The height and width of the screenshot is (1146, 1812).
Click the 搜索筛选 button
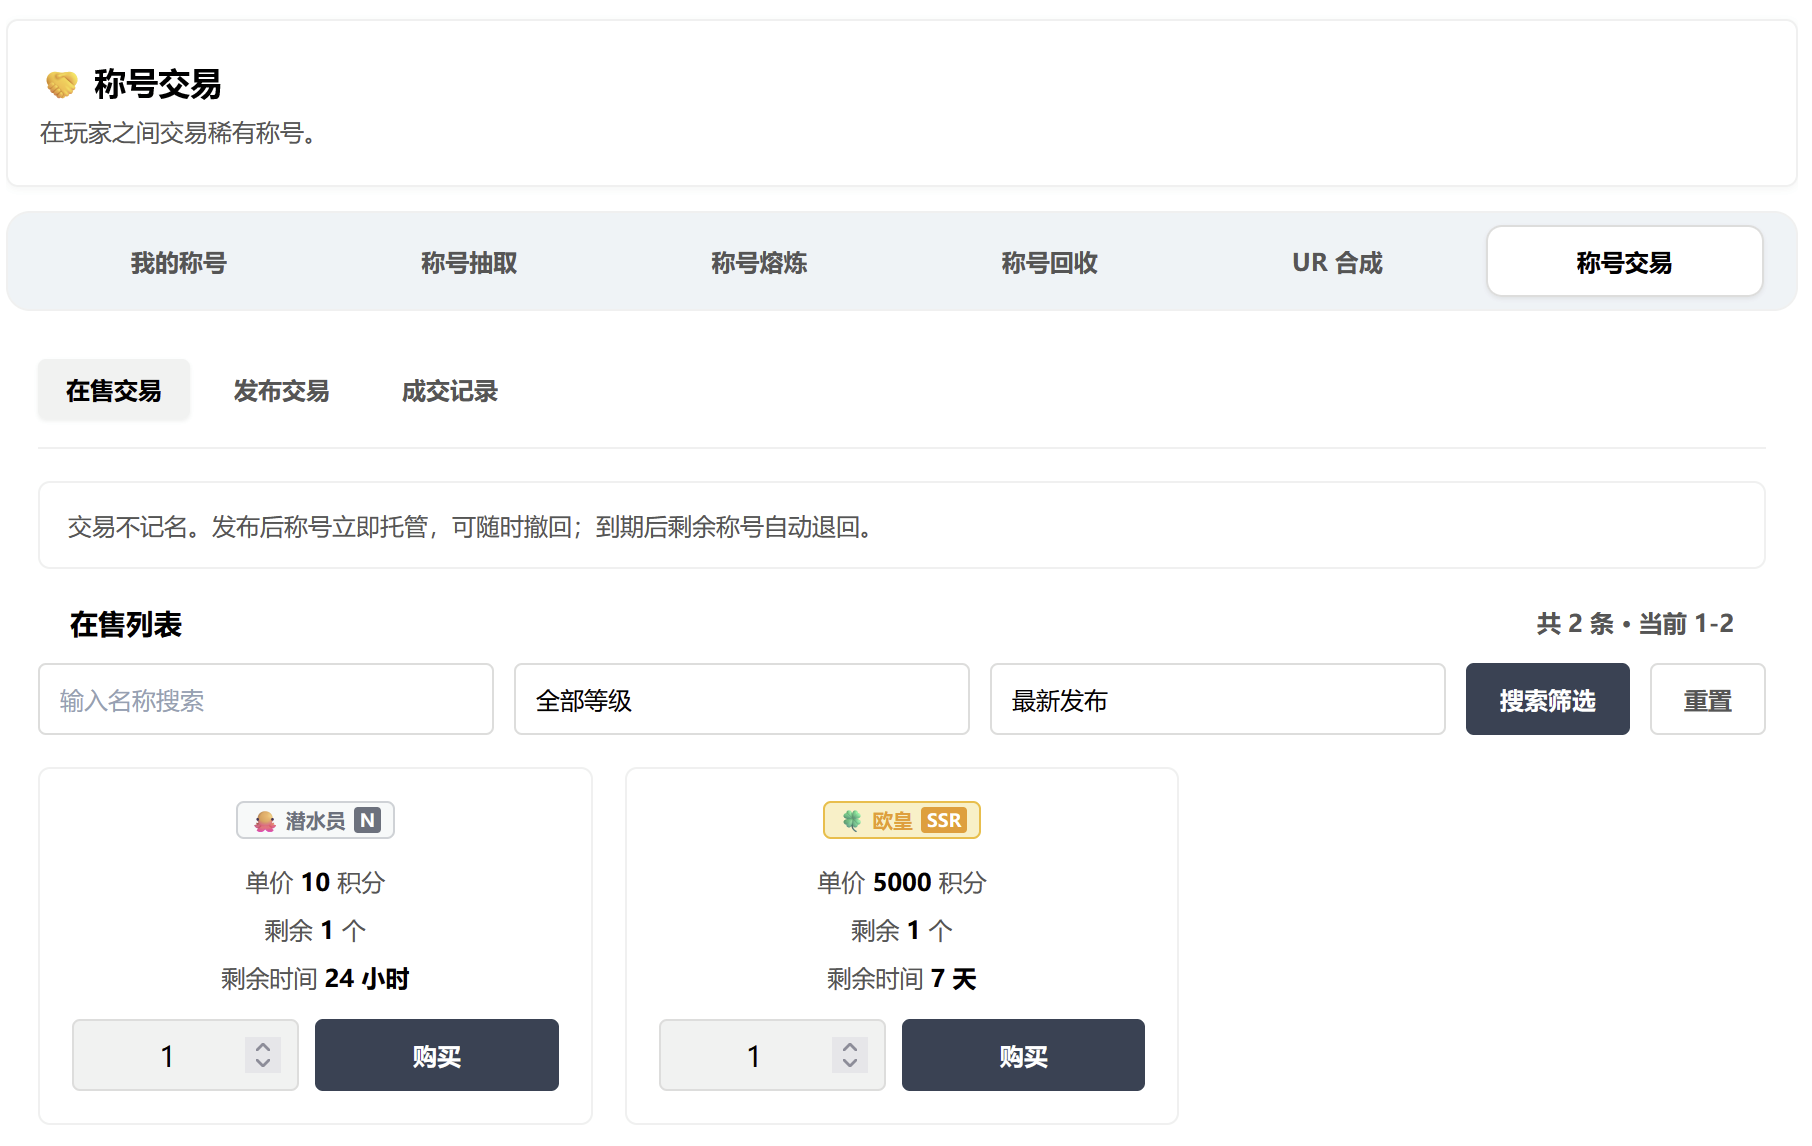pyautogui.click(x=1547, y=700)
